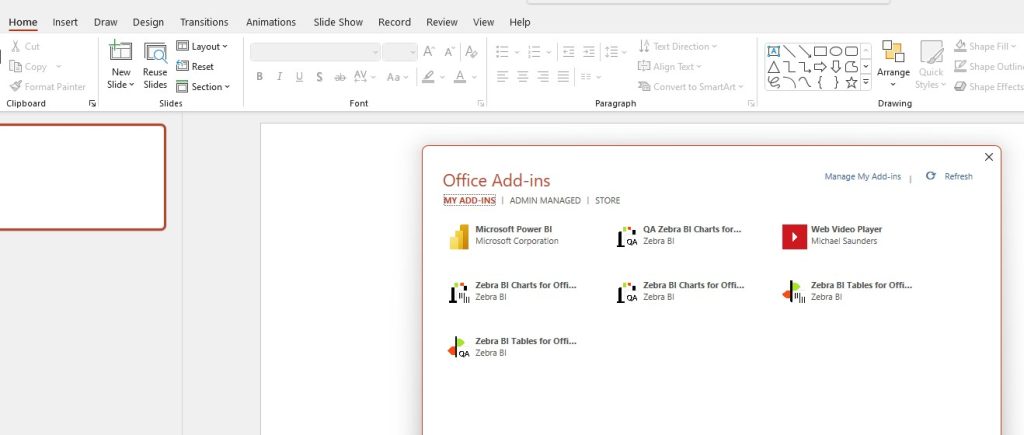Click Convert to SmartArt button
This screenshot has width=1024, height=435.
[x=690, y=86]
